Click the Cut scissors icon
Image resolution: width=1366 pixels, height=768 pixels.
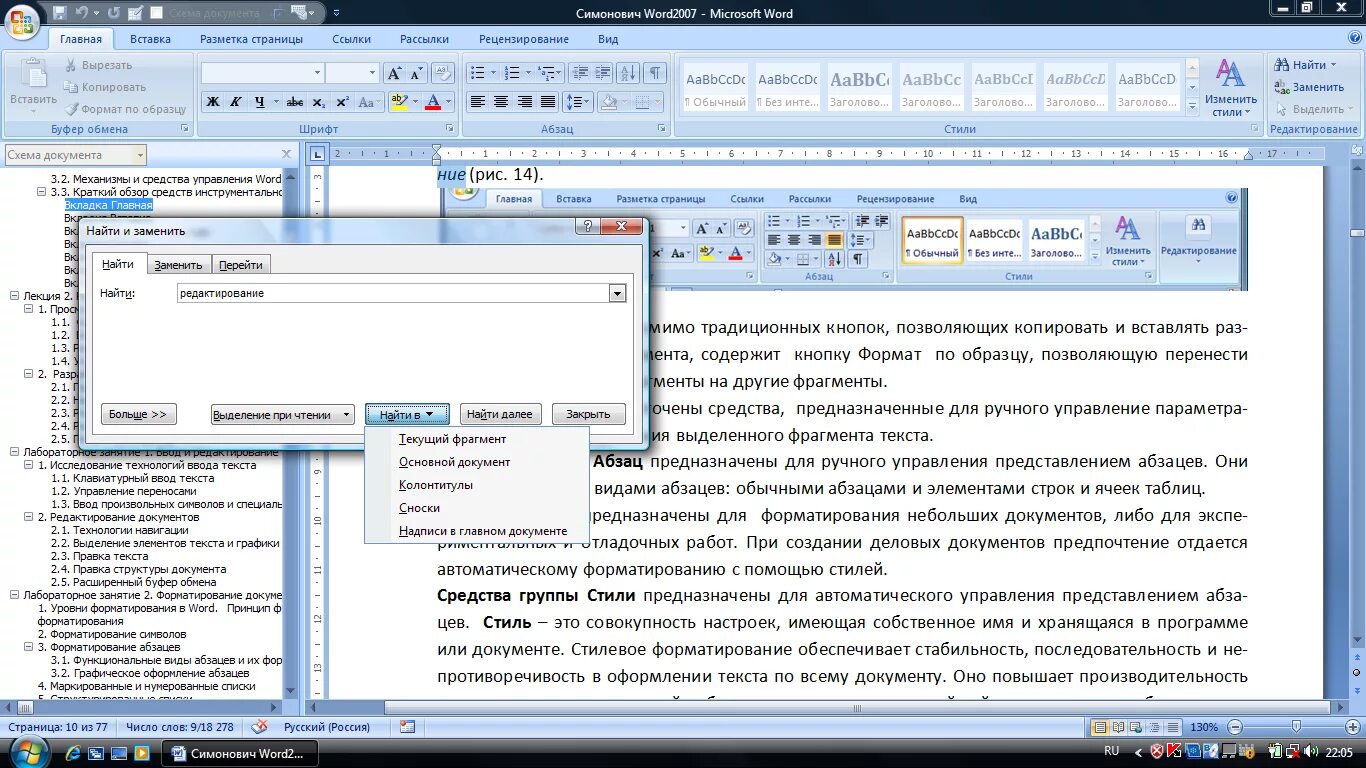(72, 65)
